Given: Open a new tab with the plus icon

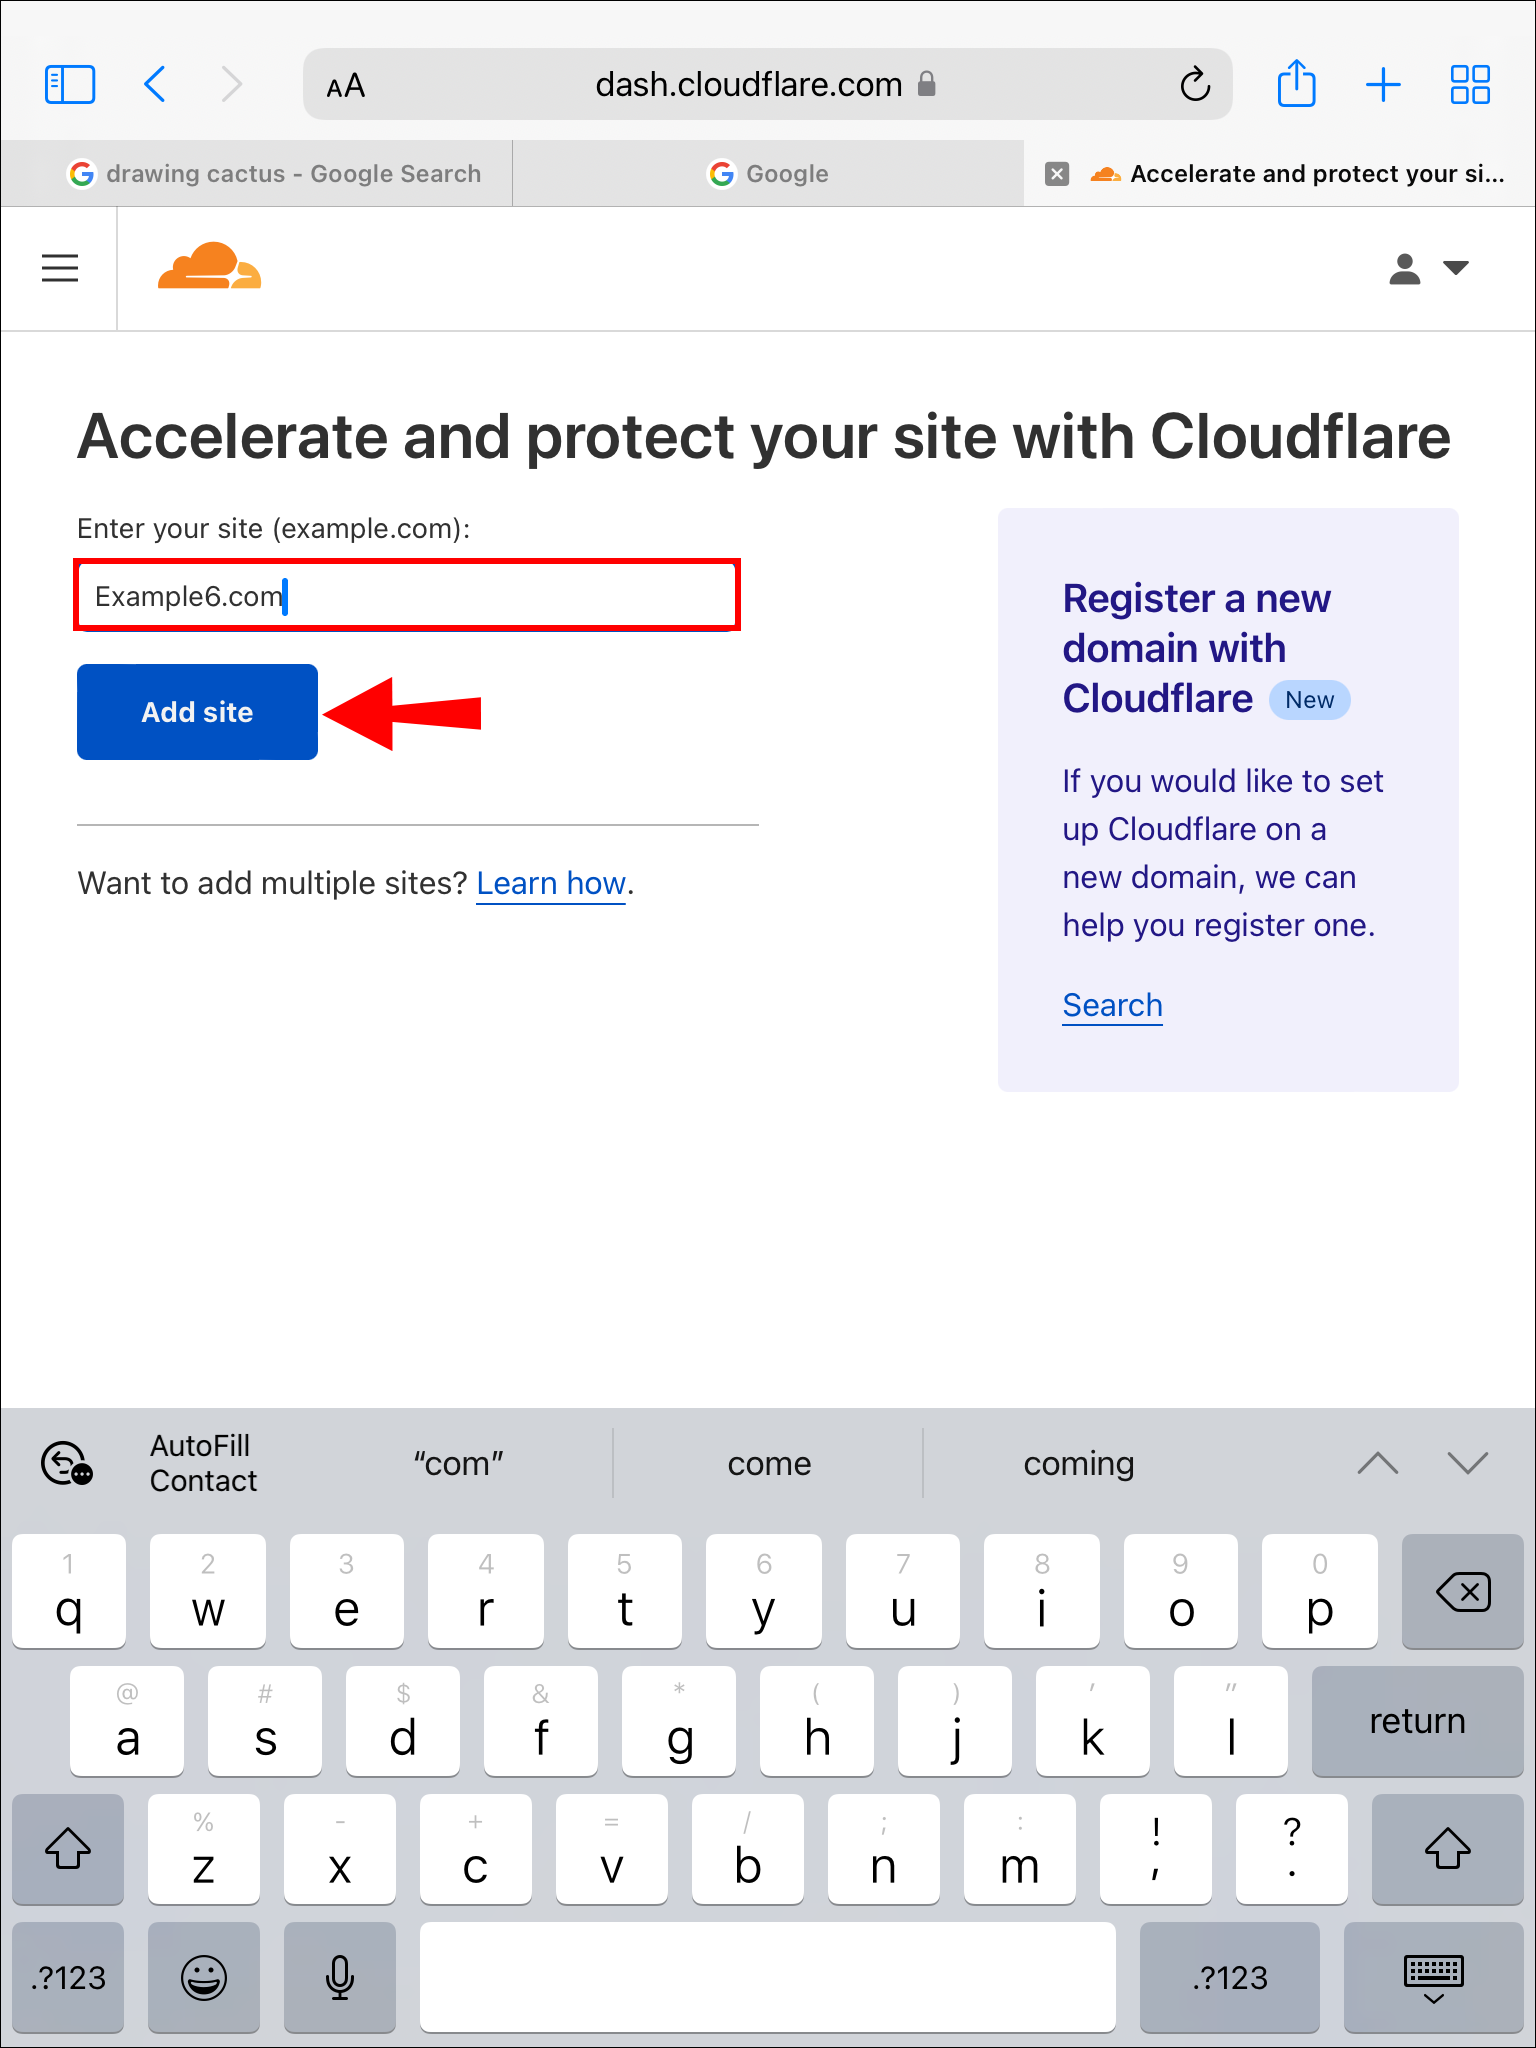Looking at the screenshot, I should pos(1383,84).
